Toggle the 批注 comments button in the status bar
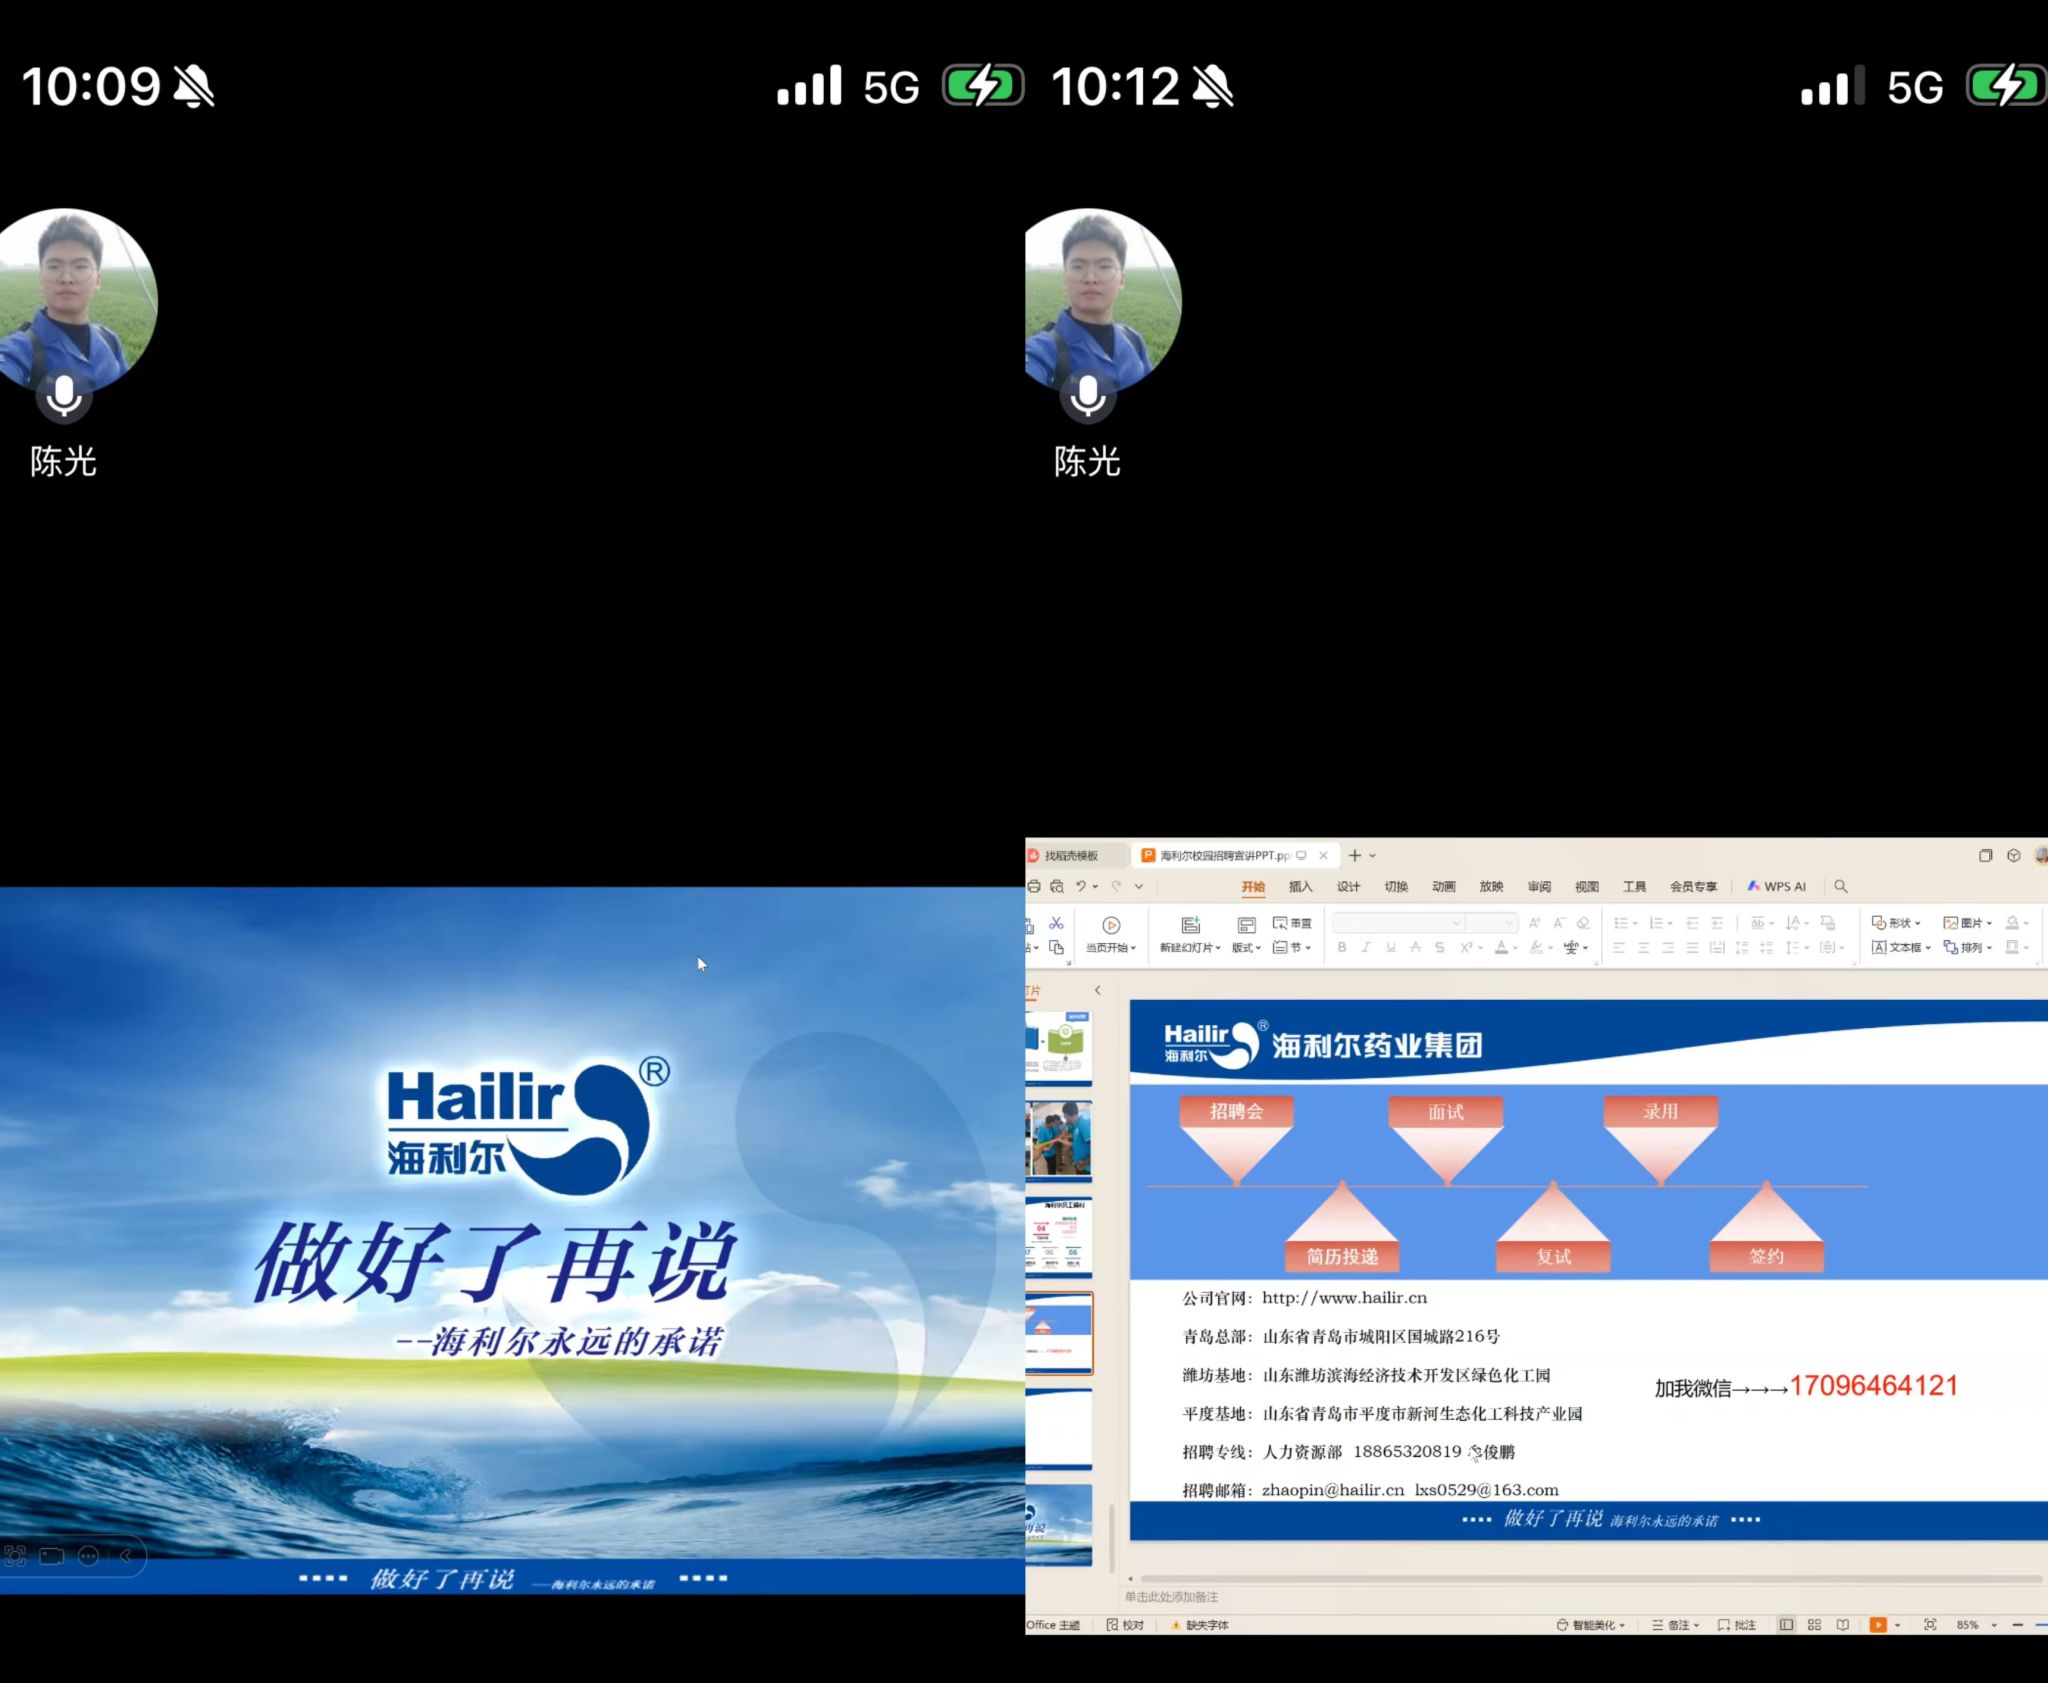 point(1737,1625)
